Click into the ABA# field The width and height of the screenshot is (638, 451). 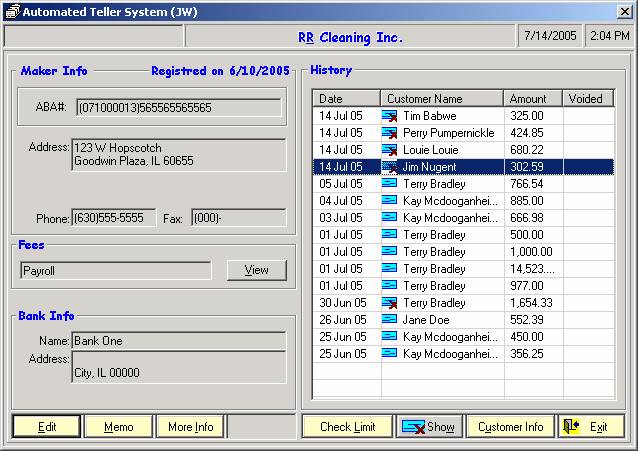[180, 107]
